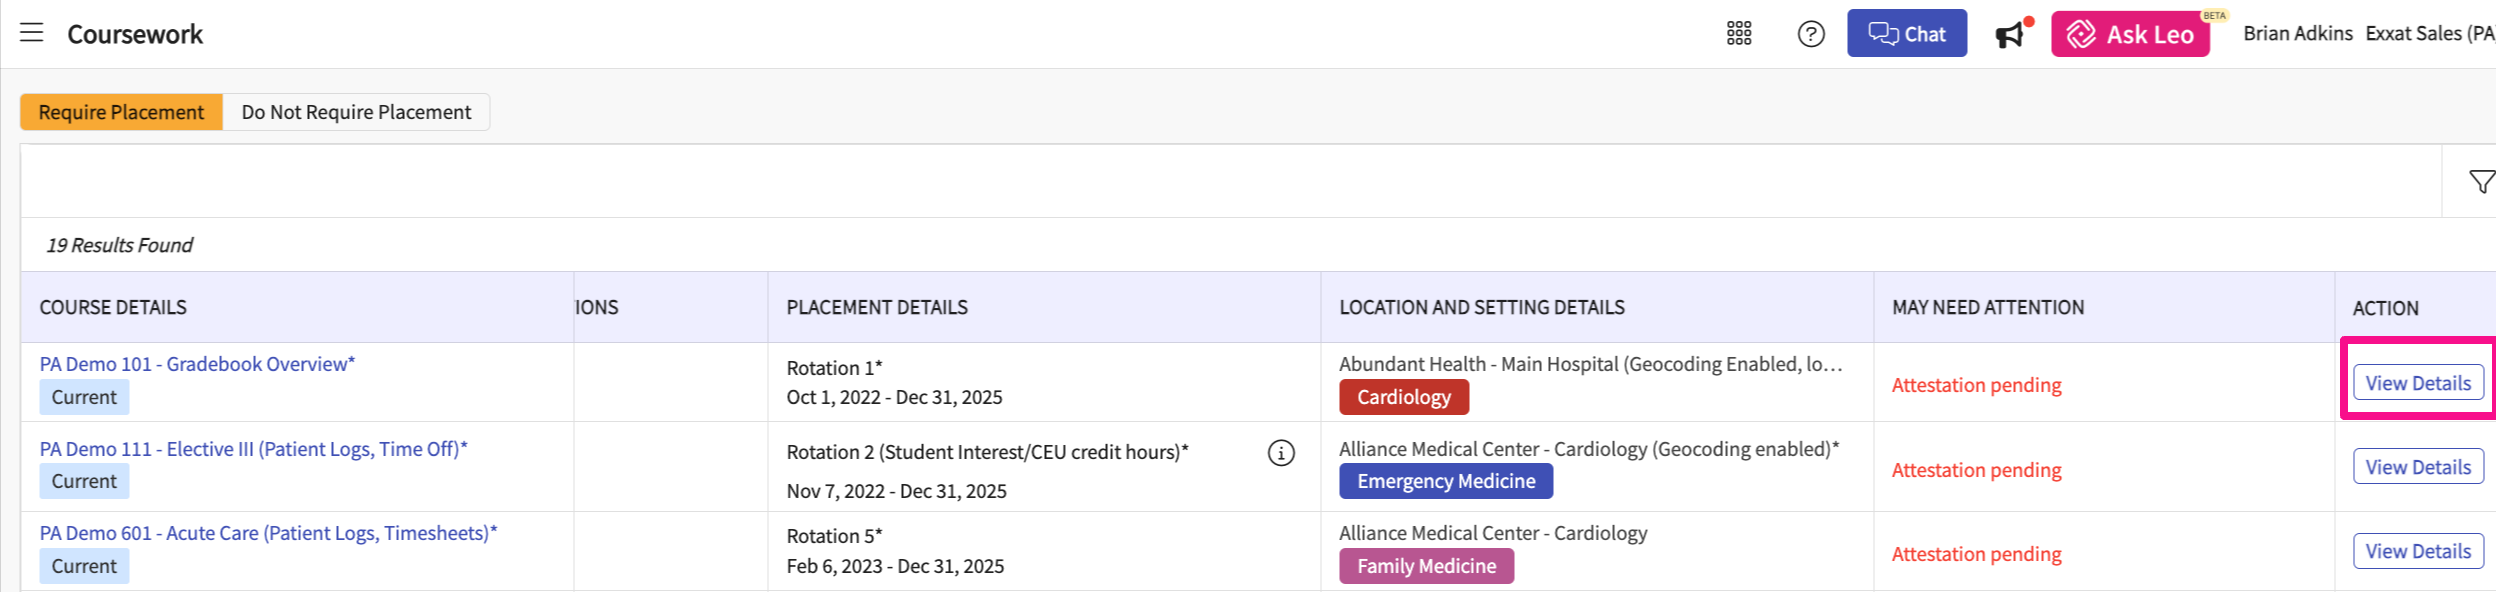2496x592 pixels.
Task: Click the Course Details column header
Action: (x=113, y=307)
